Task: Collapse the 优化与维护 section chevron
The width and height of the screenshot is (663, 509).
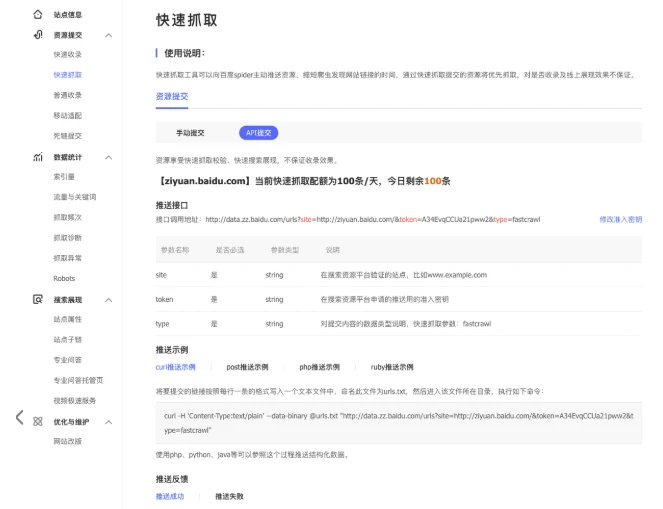Action: tap(108, 422)
